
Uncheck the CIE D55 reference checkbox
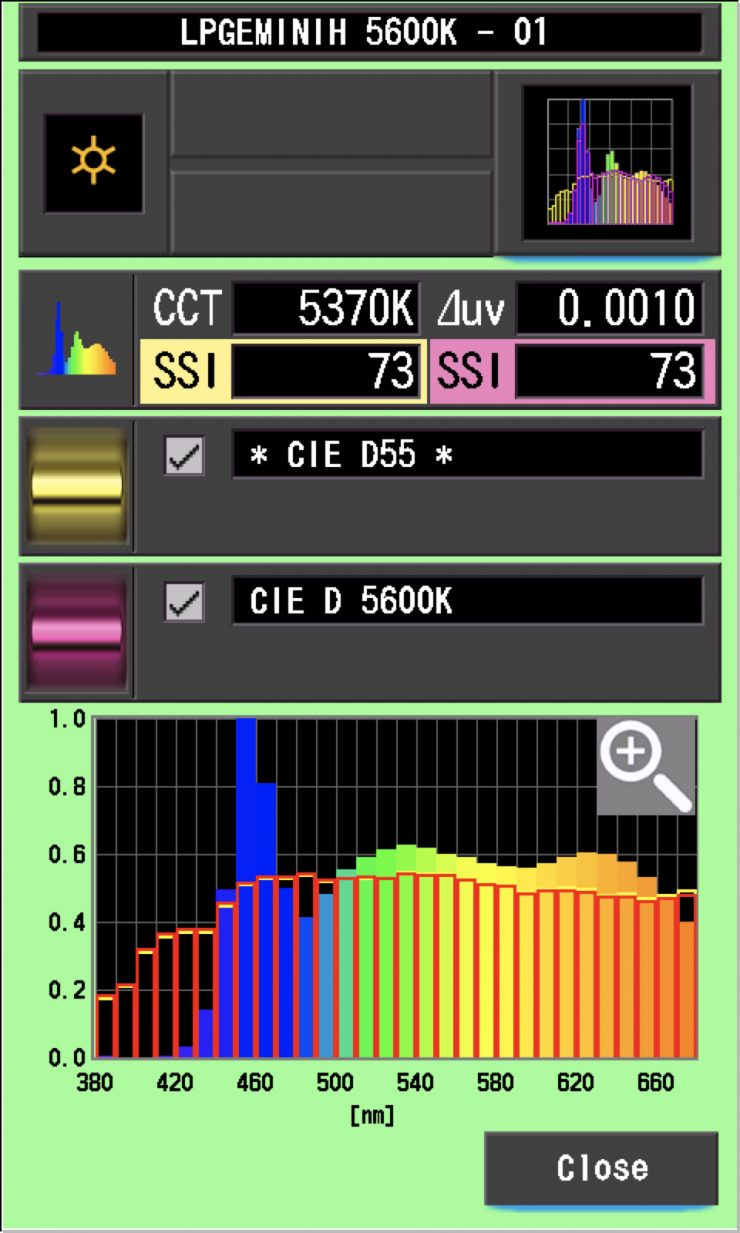(x=184, y=456)
